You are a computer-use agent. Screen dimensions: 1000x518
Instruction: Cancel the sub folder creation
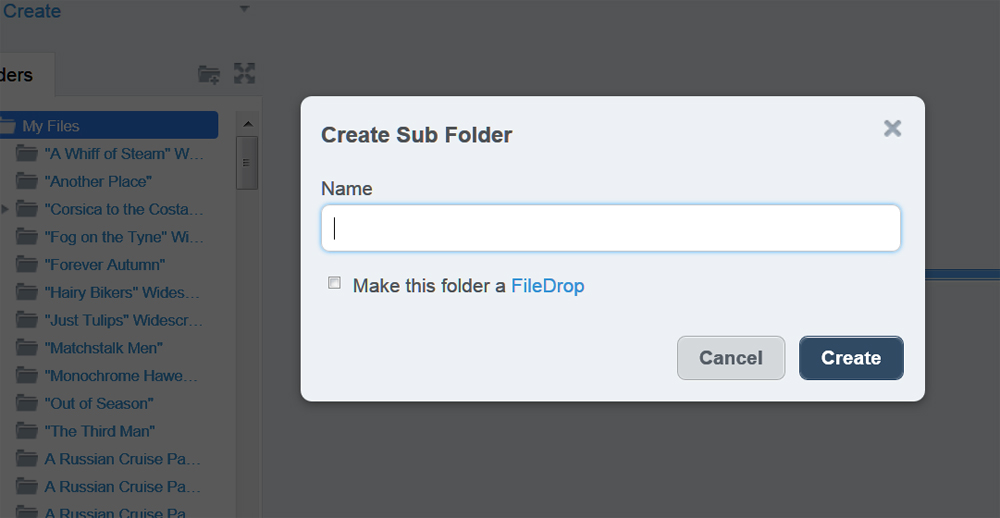pyautogui.click(x=731, y=358)
